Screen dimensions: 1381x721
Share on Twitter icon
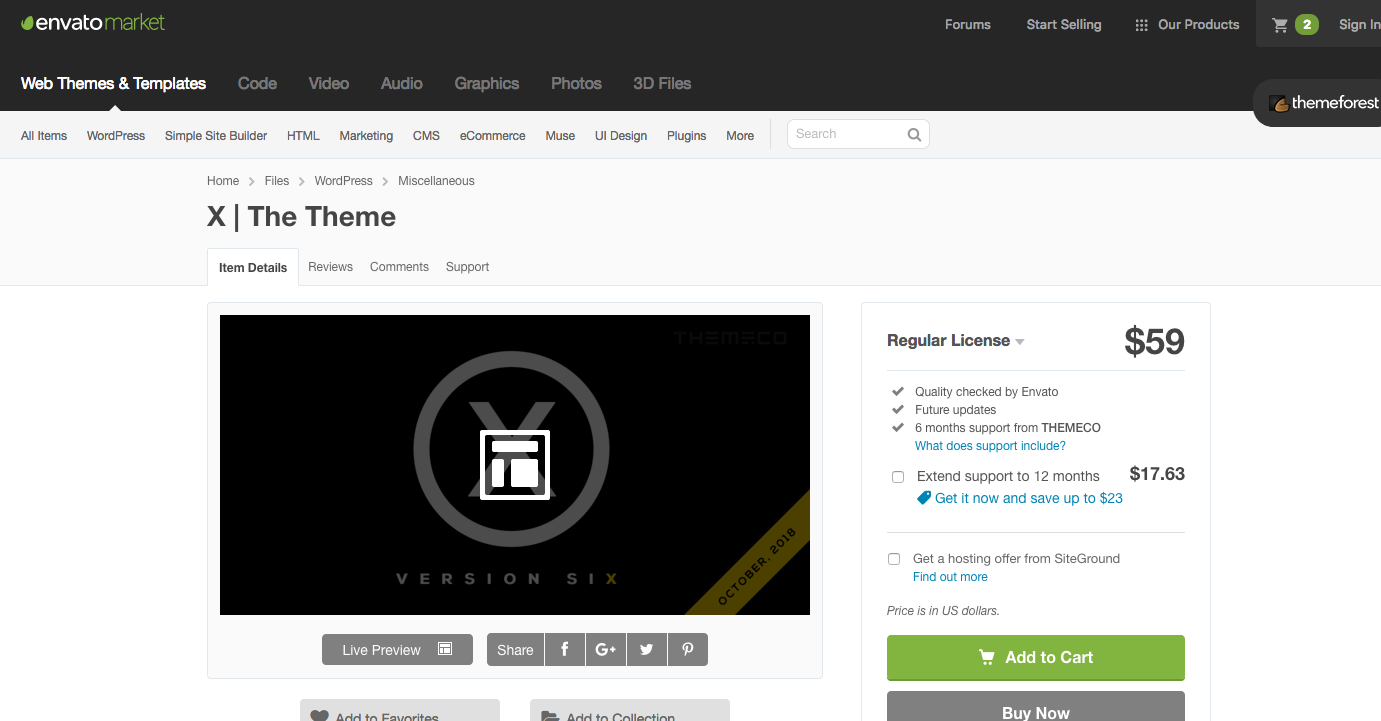click(647, 650)
